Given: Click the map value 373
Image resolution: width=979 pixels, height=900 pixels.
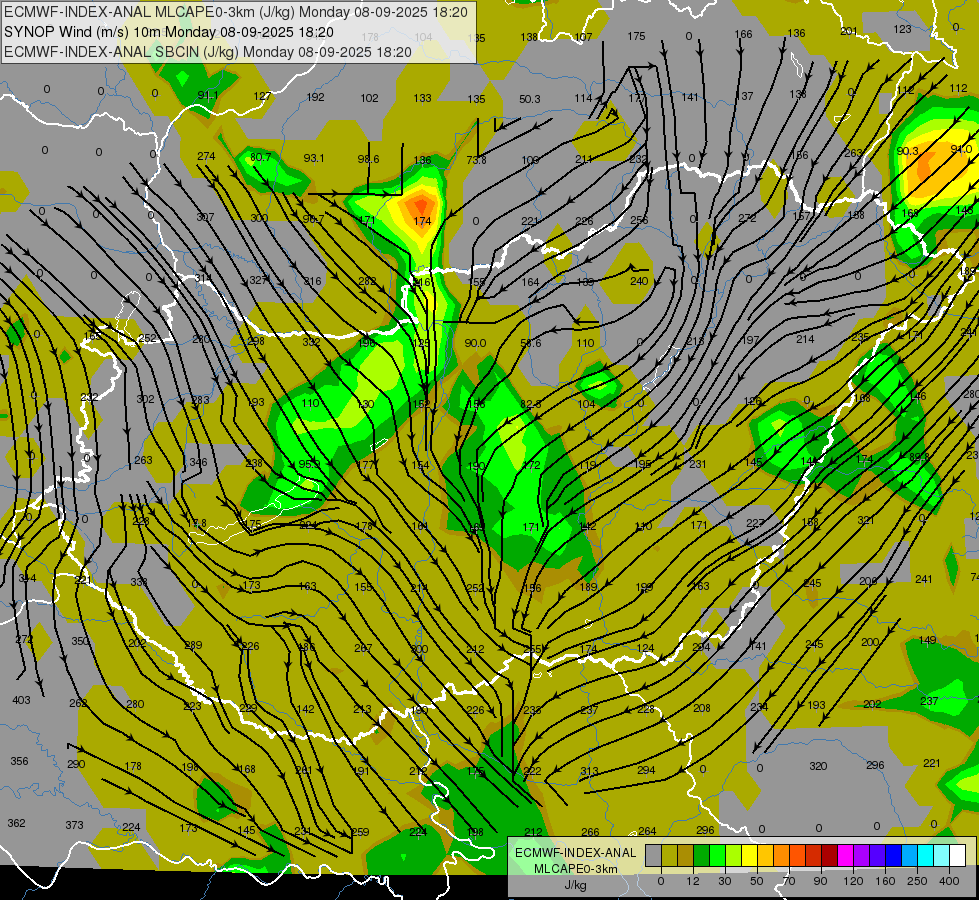Looking at the screenshot, I should 74,825.
